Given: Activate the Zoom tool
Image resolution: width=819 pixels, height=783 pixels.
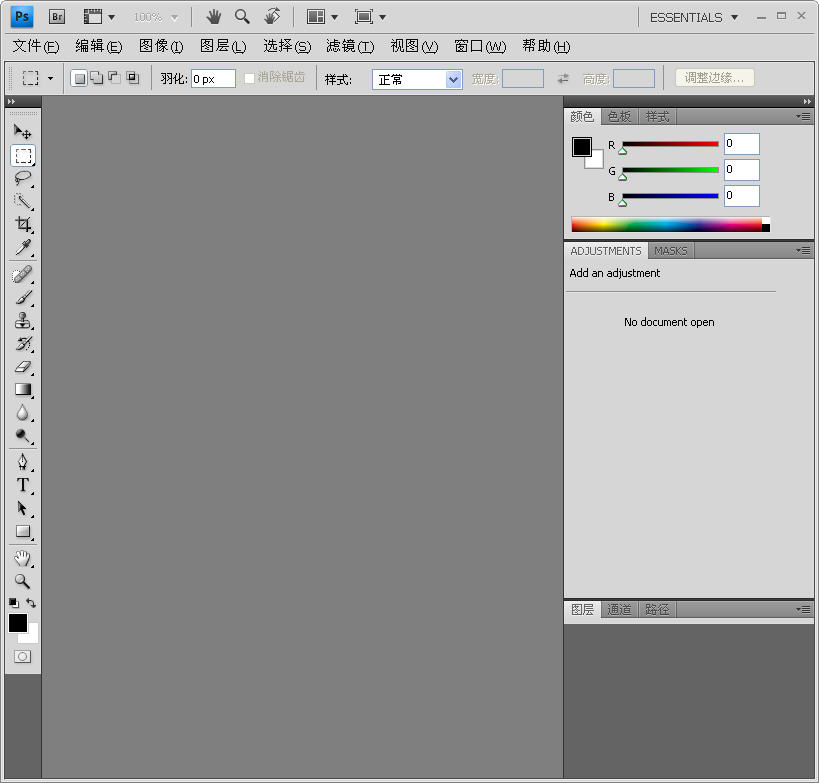Looking at the screenshot, I should point(22,579).
